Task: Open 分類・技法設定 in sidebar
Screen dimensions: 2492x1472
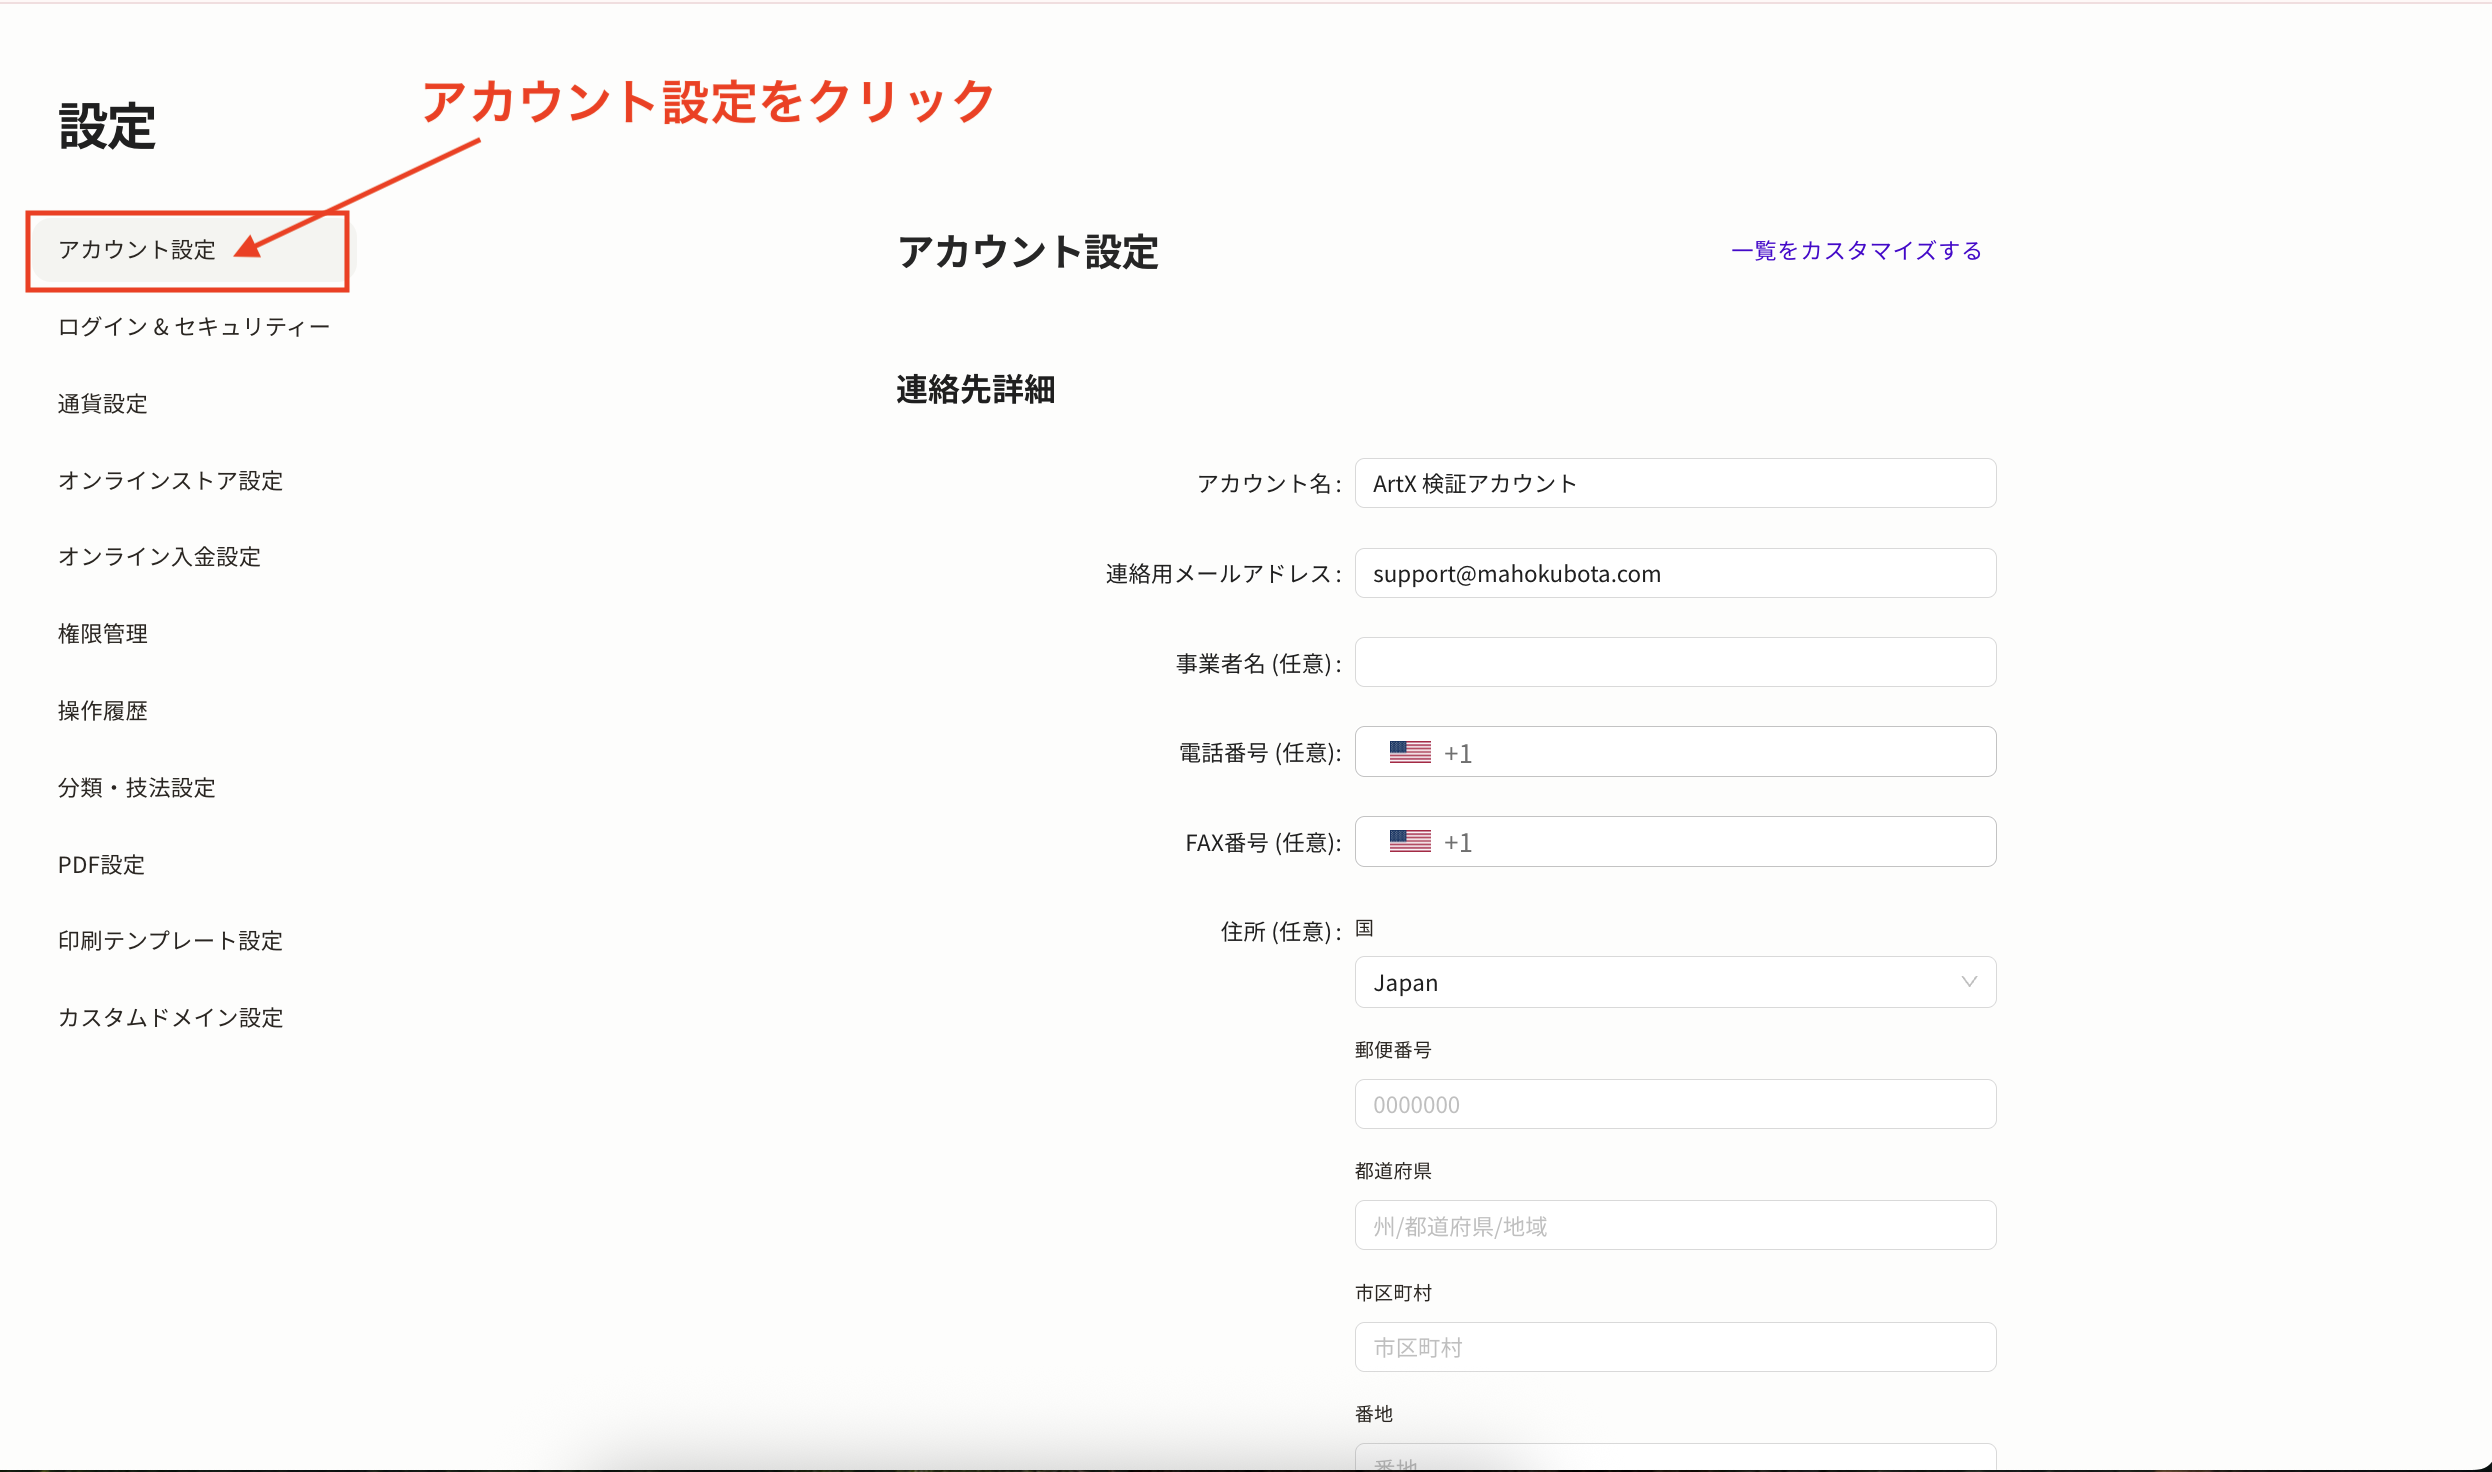Action: point(137,788)
